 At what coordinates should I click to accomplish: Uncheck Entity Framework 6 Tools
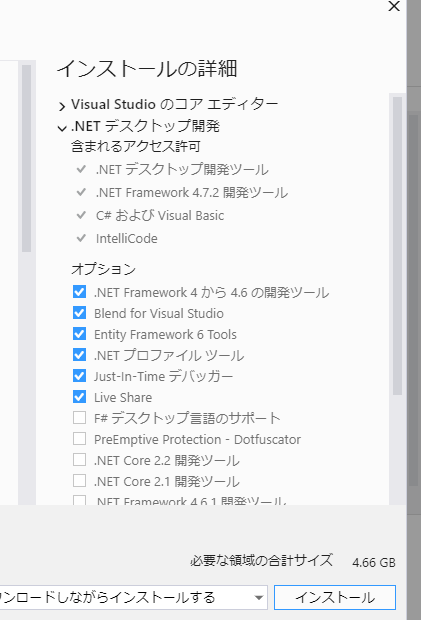point(79,334)
